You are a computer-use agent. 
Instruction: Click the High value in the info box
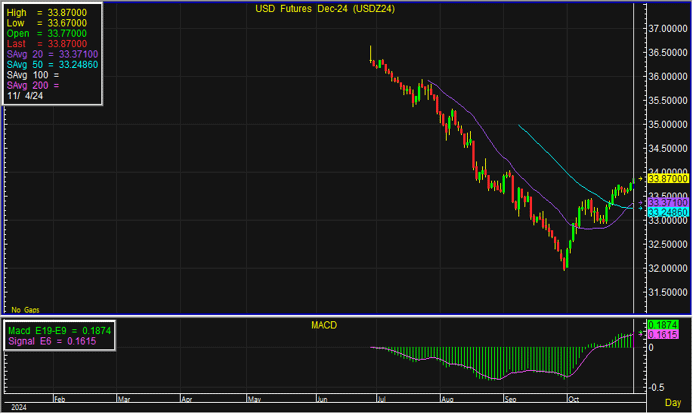pyautogui.click(x=47, y=13)
